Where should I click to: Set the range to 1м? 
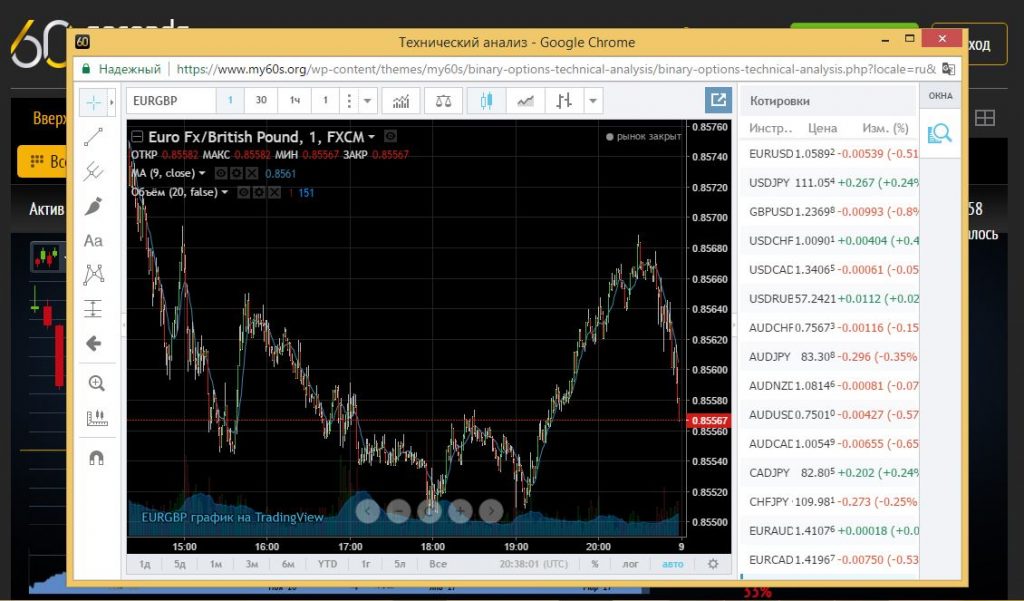pos(216,564)
